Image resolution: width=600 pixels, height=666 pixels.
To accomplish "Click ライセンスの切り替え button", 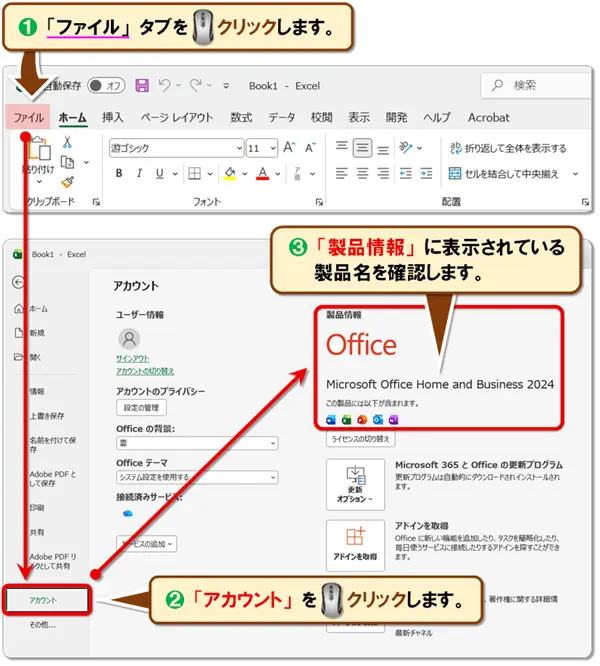I will click(x=361, y=439).
